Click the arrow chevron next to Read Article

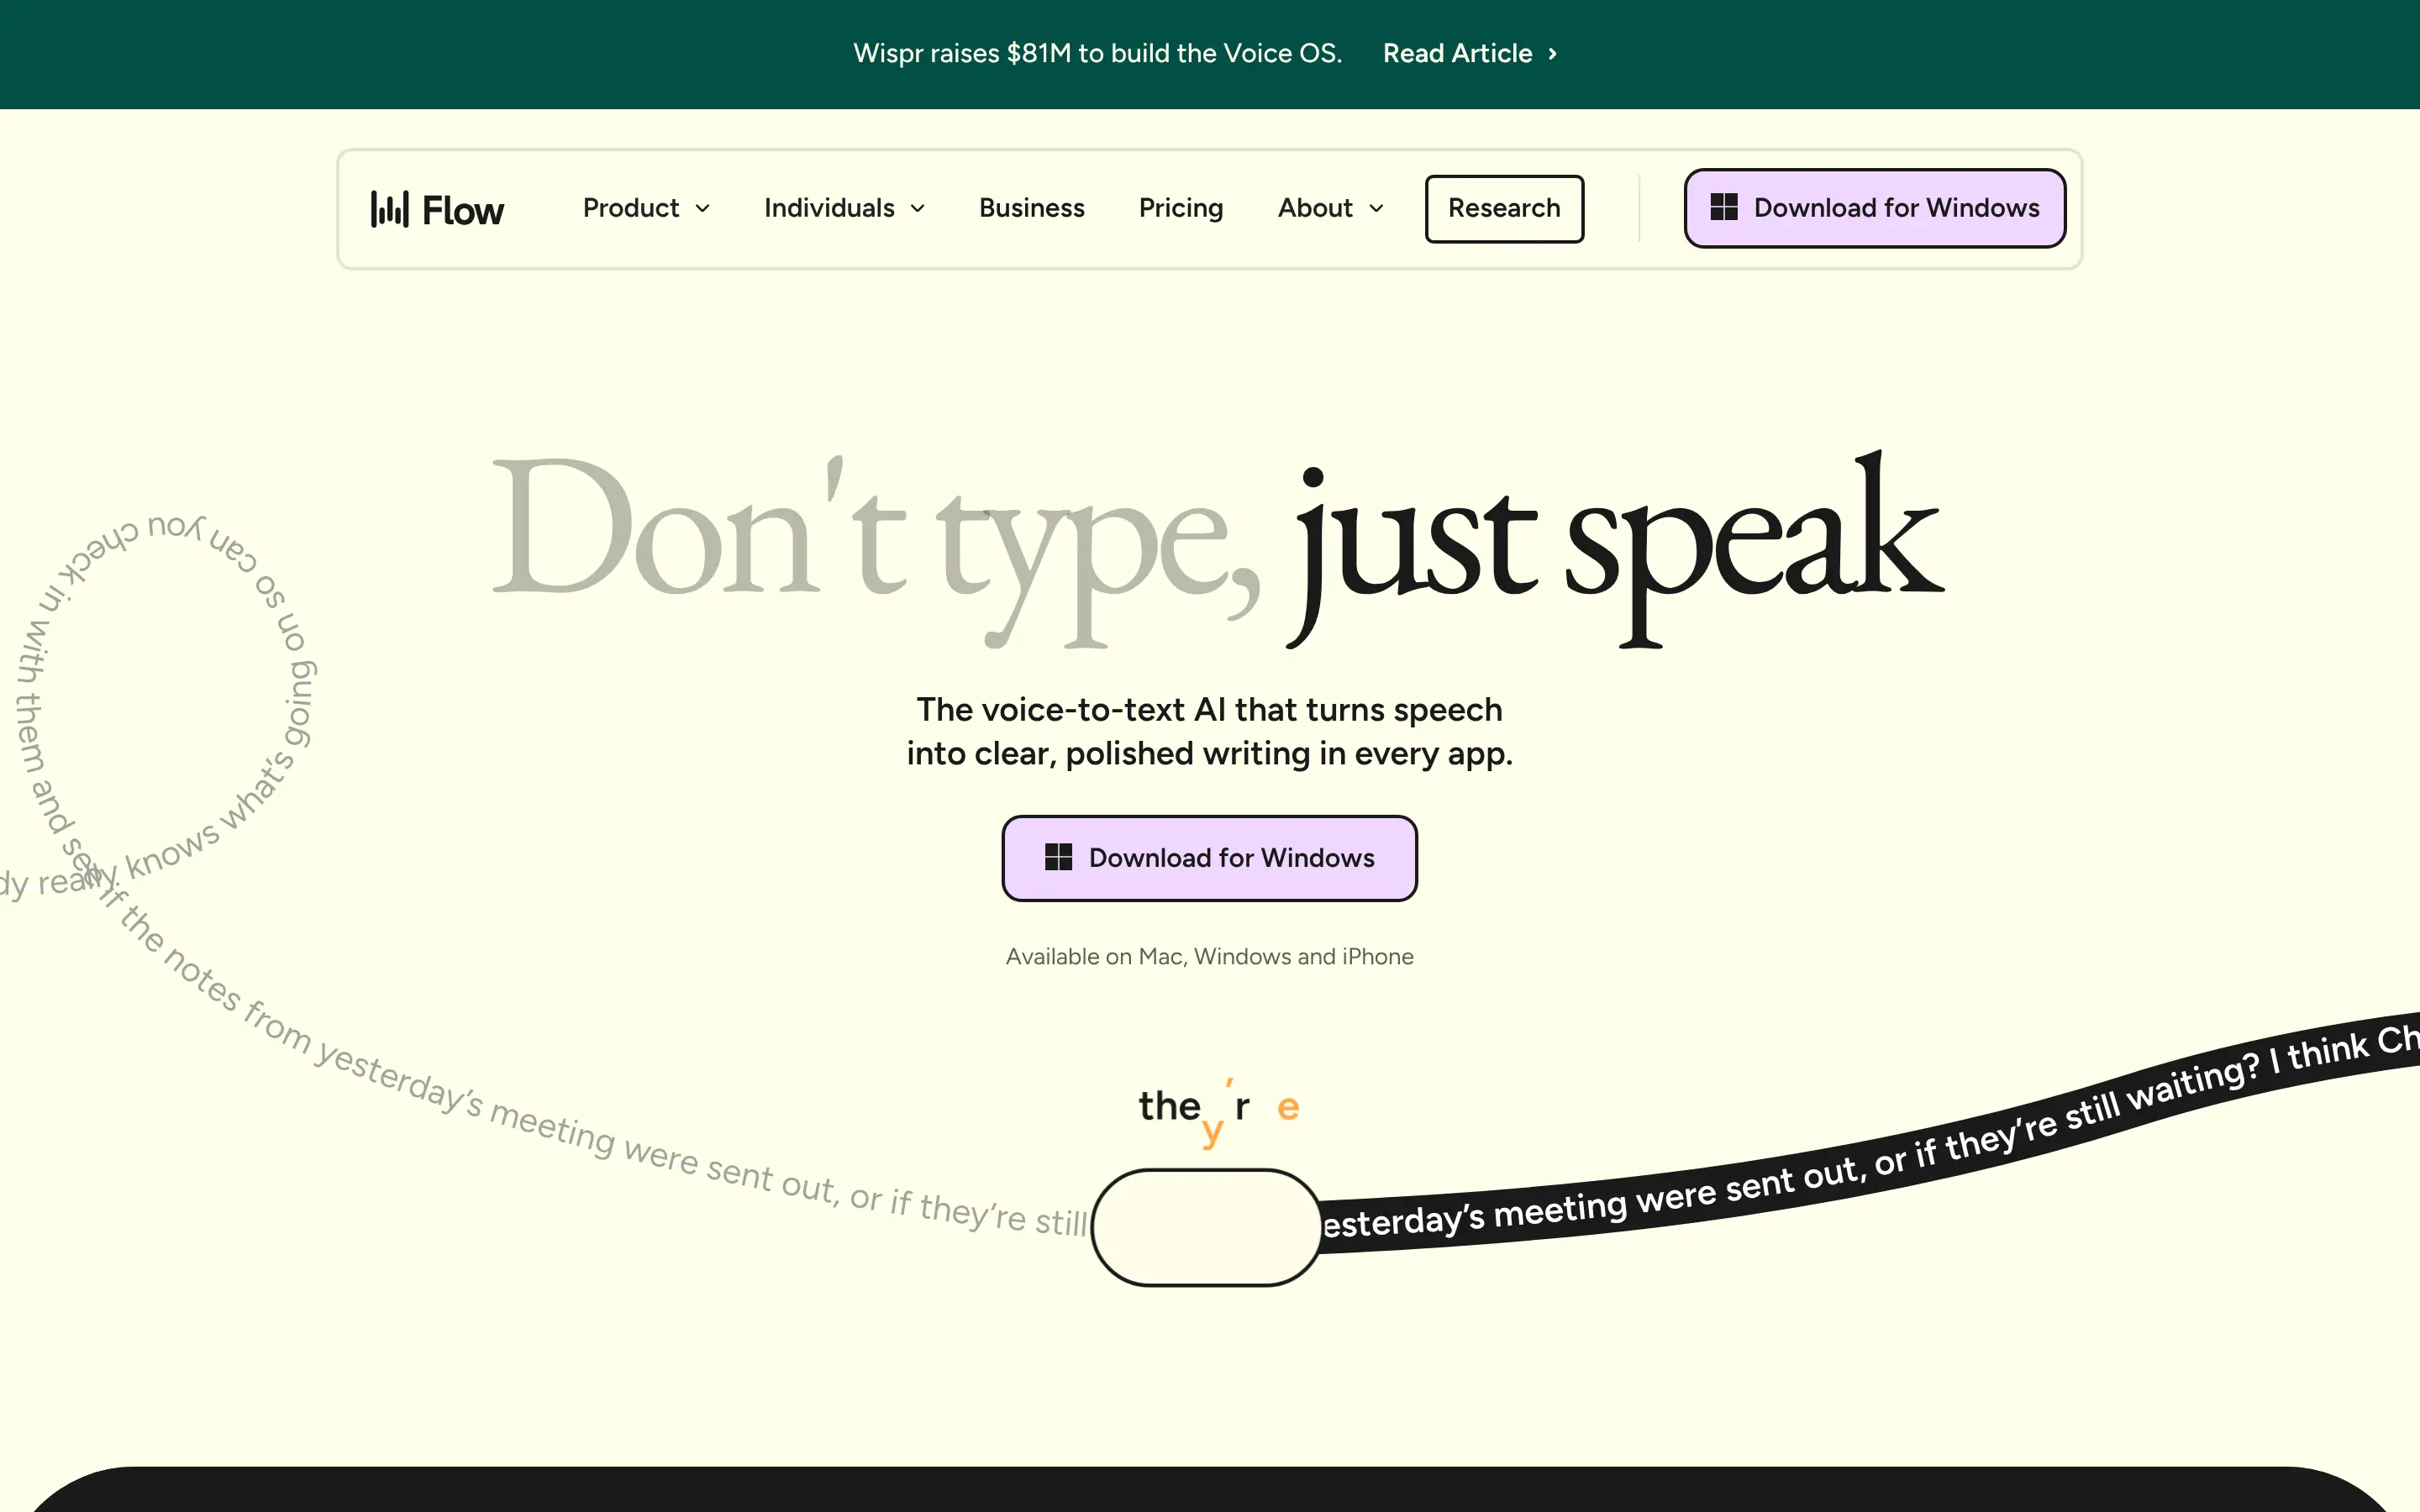[1553, 54]
